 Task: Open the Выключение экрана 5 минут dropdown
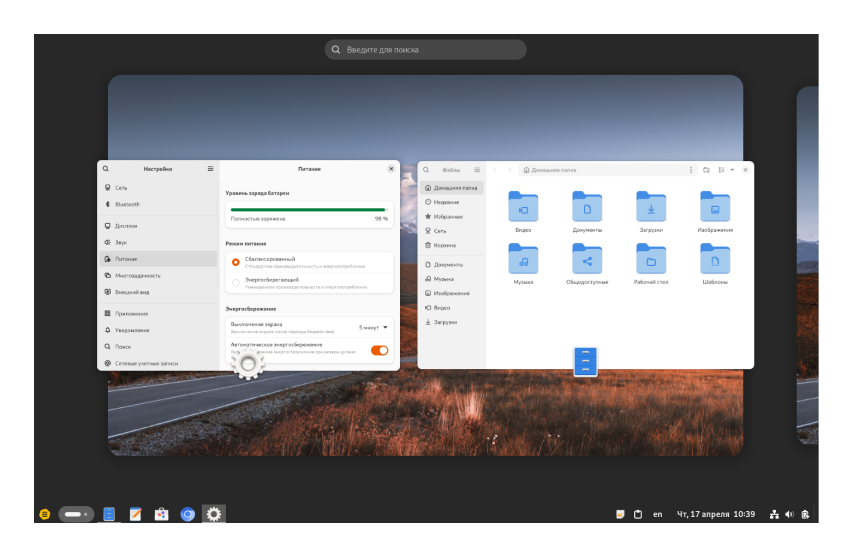coord(373,327)
